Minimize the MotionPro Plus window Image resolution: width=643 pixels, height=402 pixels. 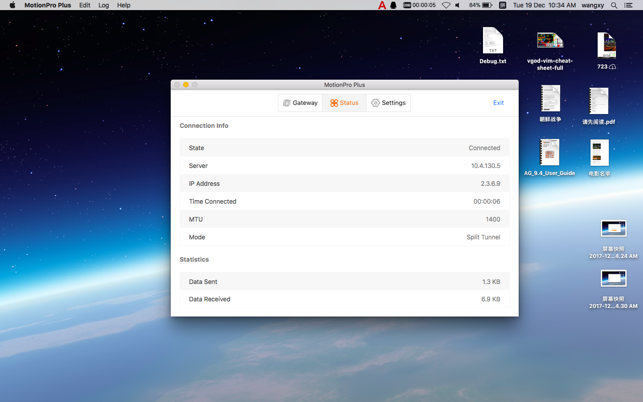coord(186,85)
